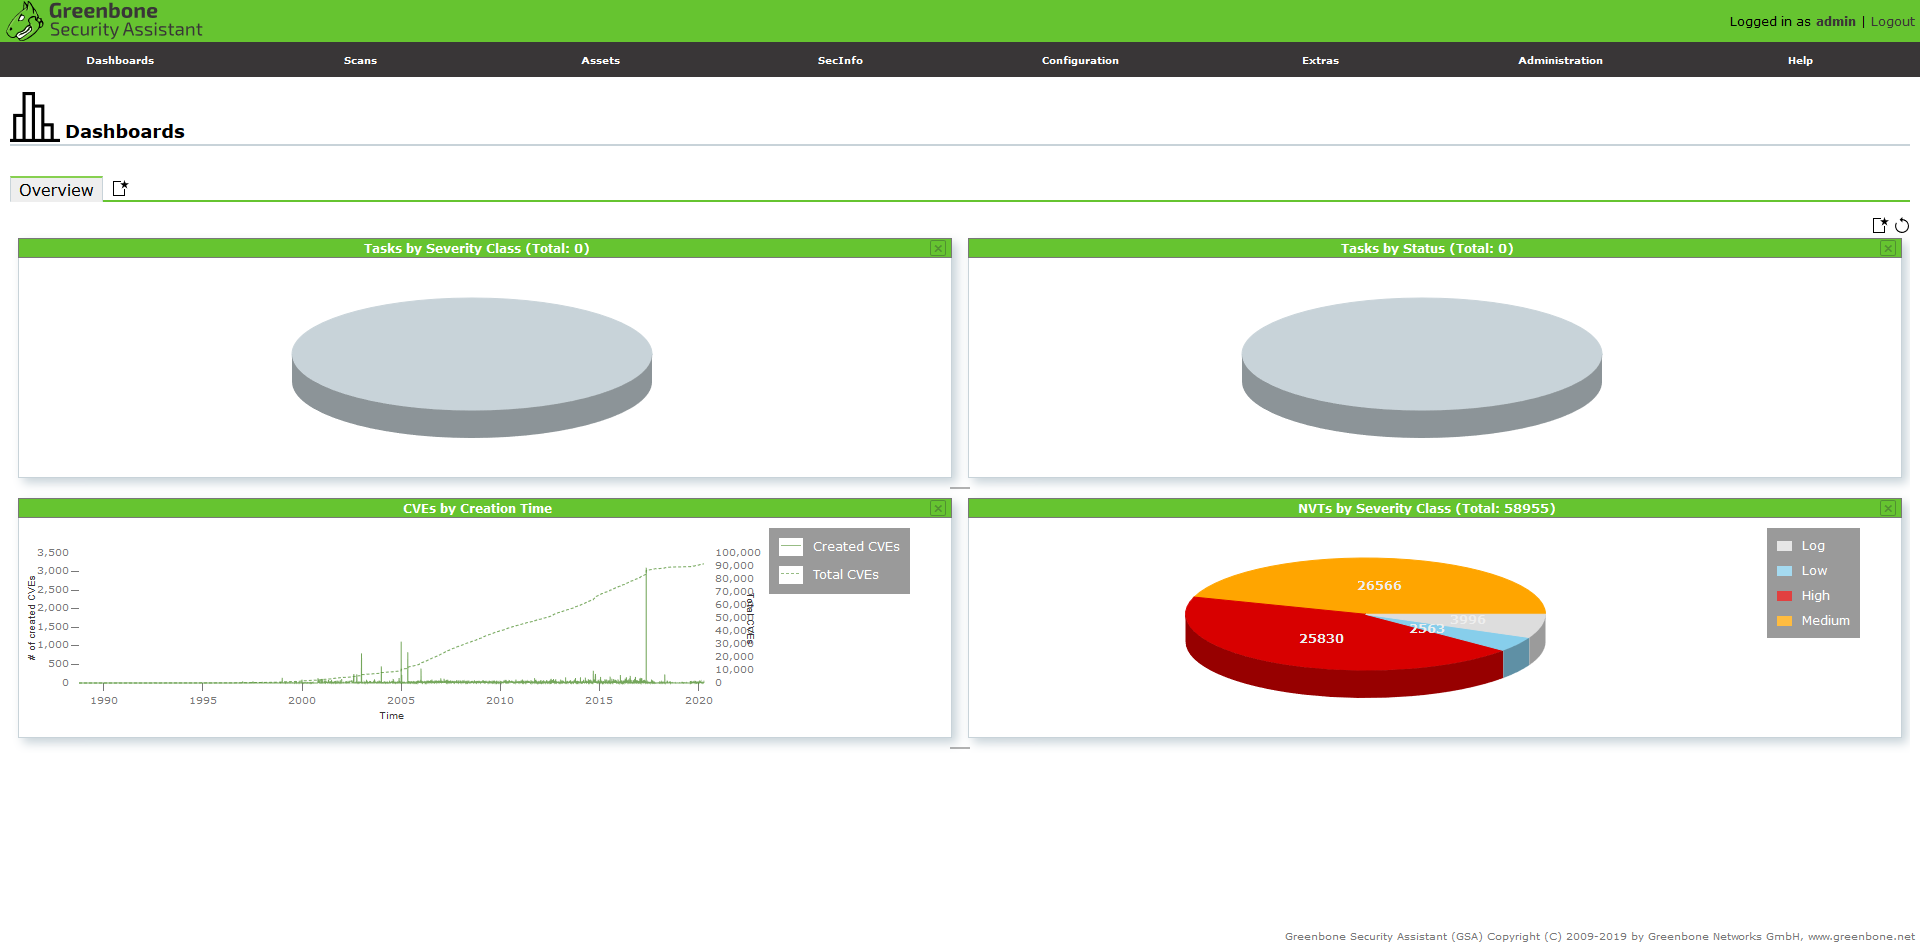The width and height of the screenshot is (1920, 944).
Task: Open the Administration menu
Action: (1560, 60)
